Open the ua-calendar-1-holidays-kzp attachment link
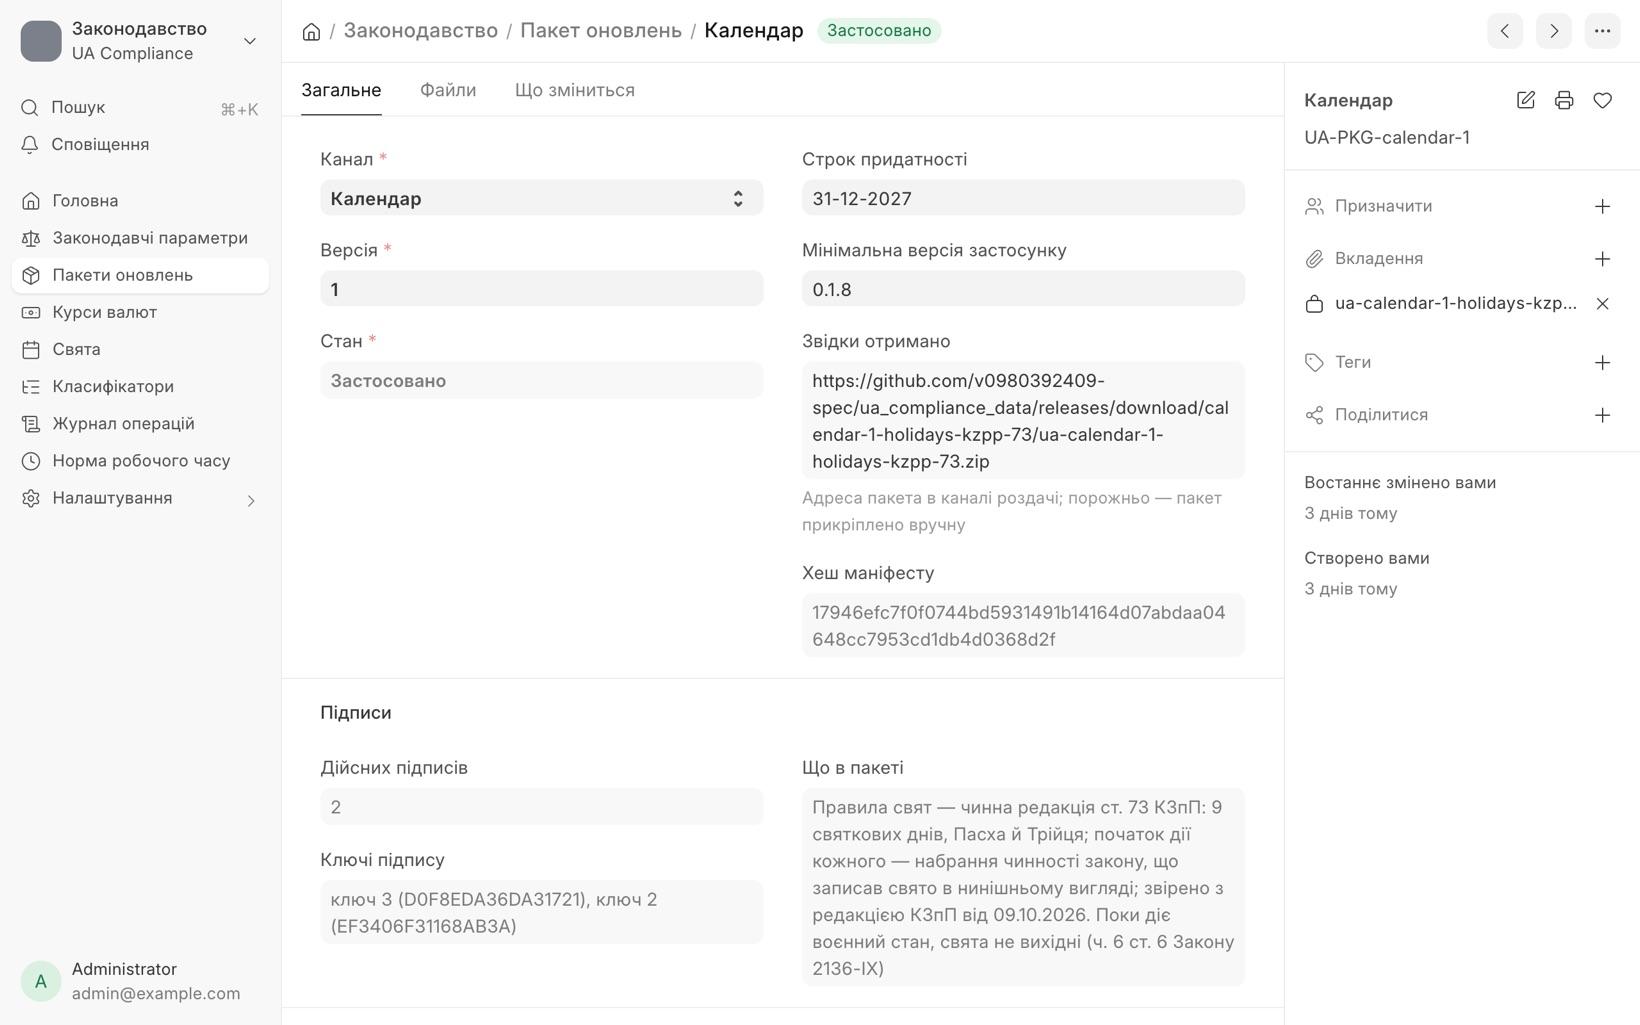1640x1025 pixels. [x=1455, y=303]
